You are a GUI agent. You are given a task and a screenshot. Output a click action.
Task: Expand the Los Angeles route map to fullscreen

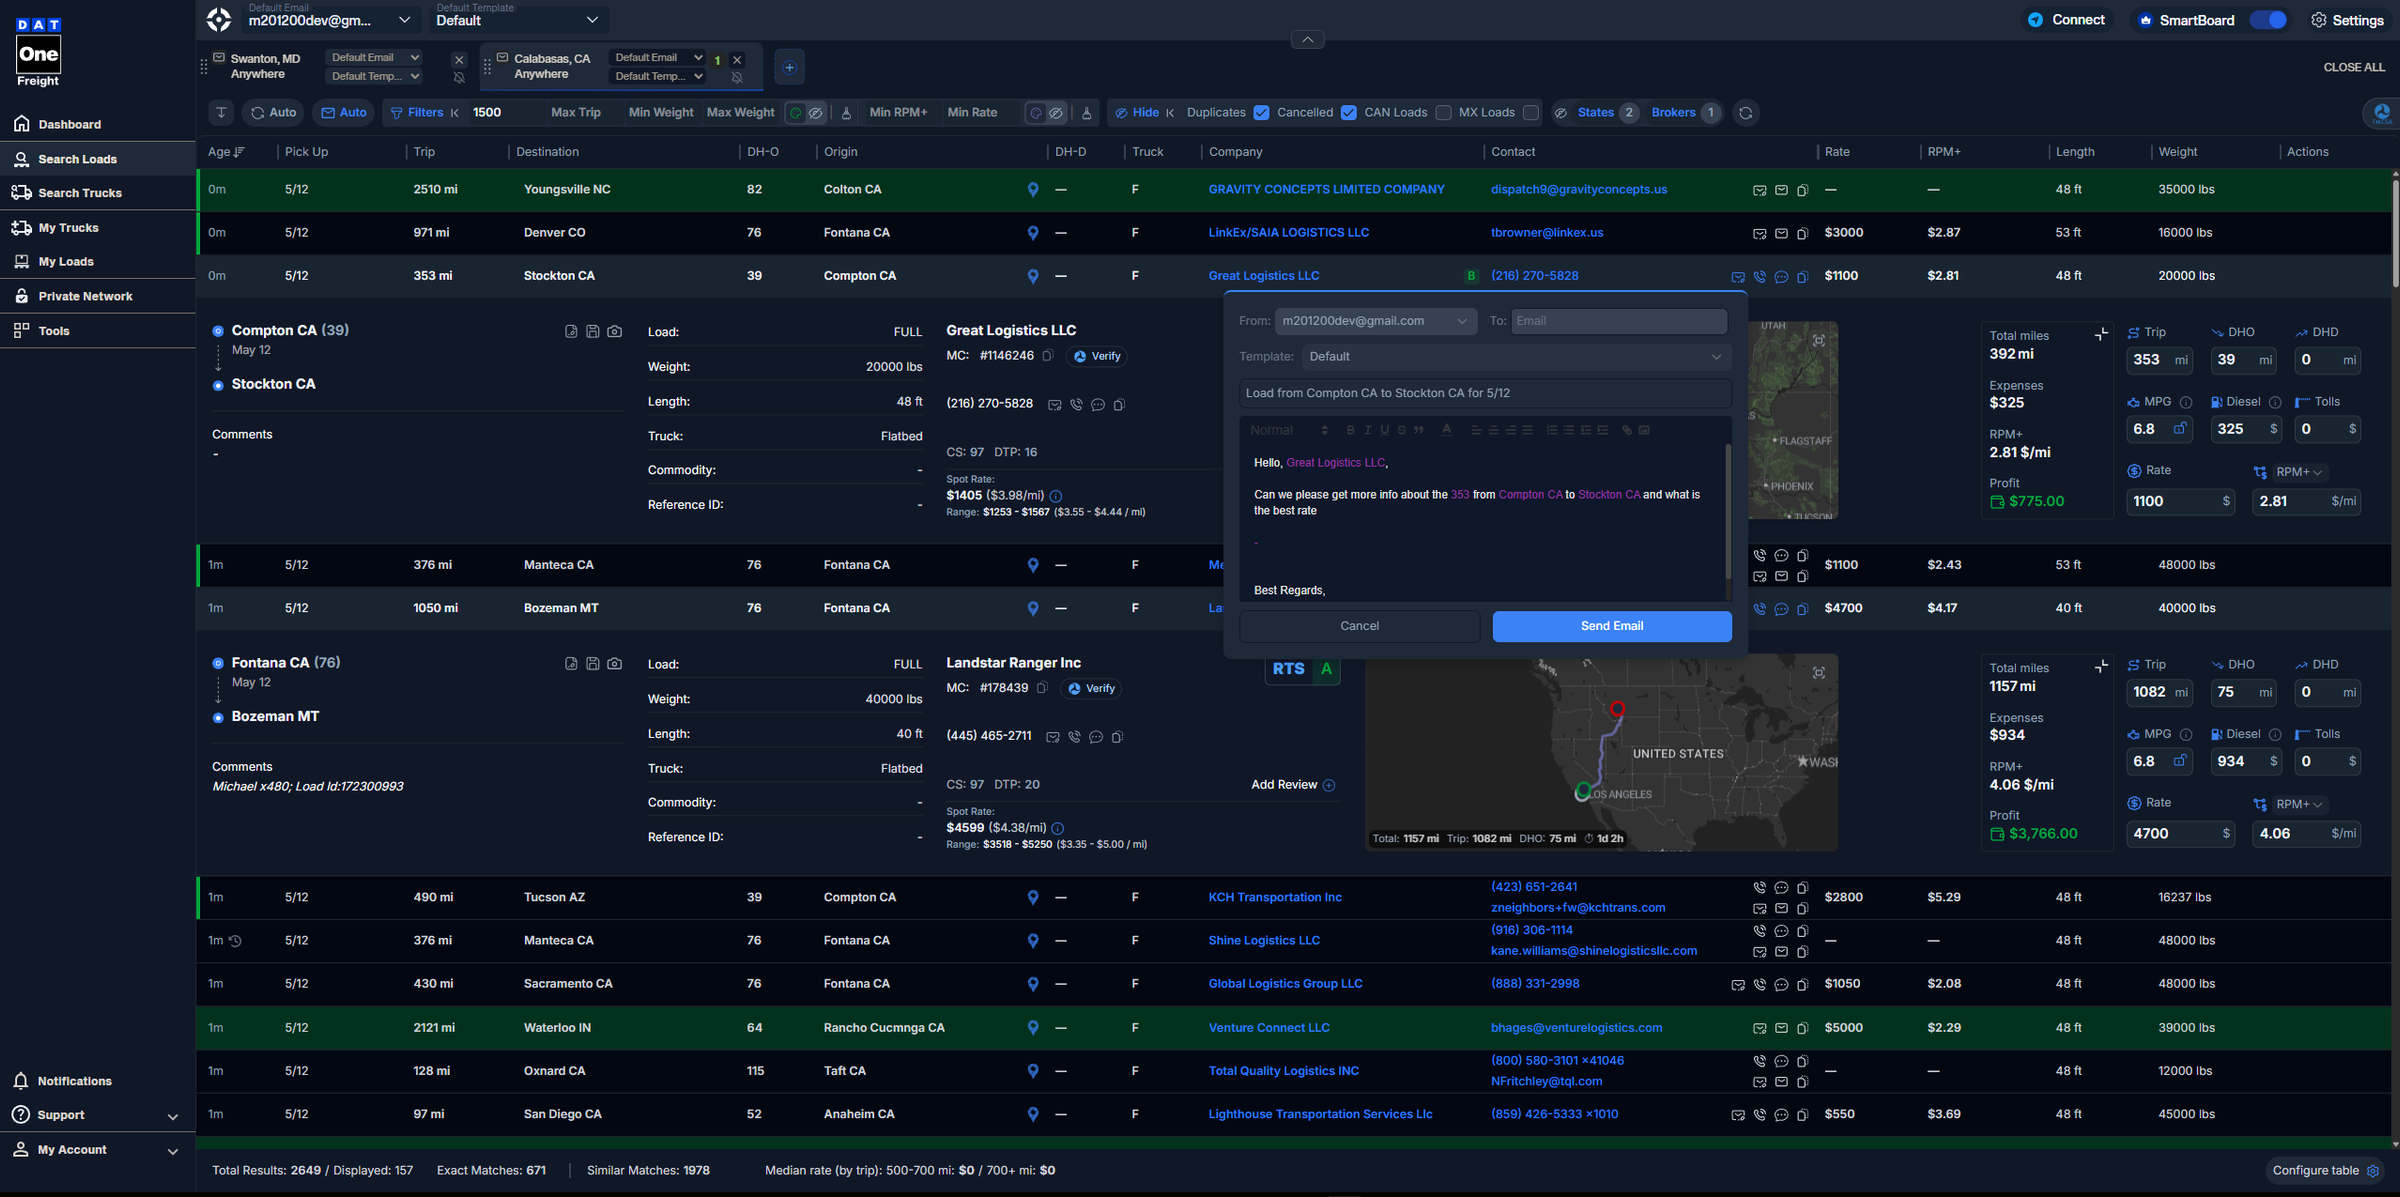(x=1819, y=673)
